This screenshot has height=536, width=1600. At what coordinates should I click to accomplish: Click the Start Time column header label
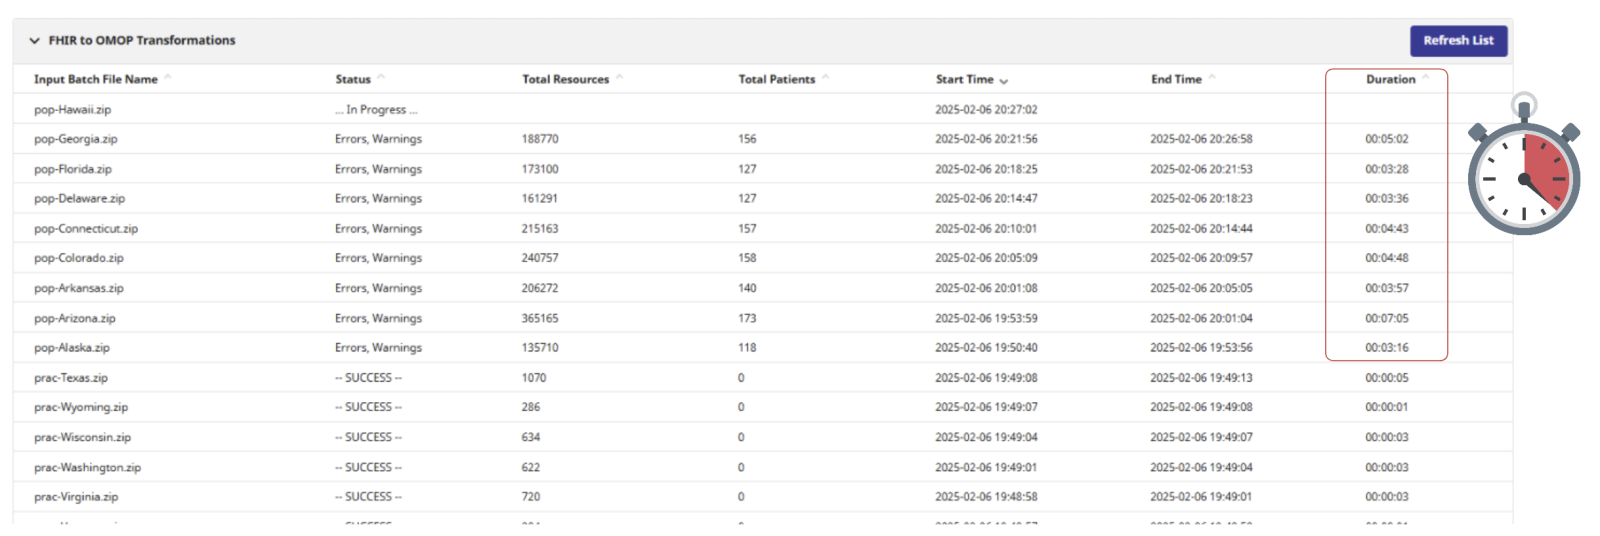tap(964, 79)
